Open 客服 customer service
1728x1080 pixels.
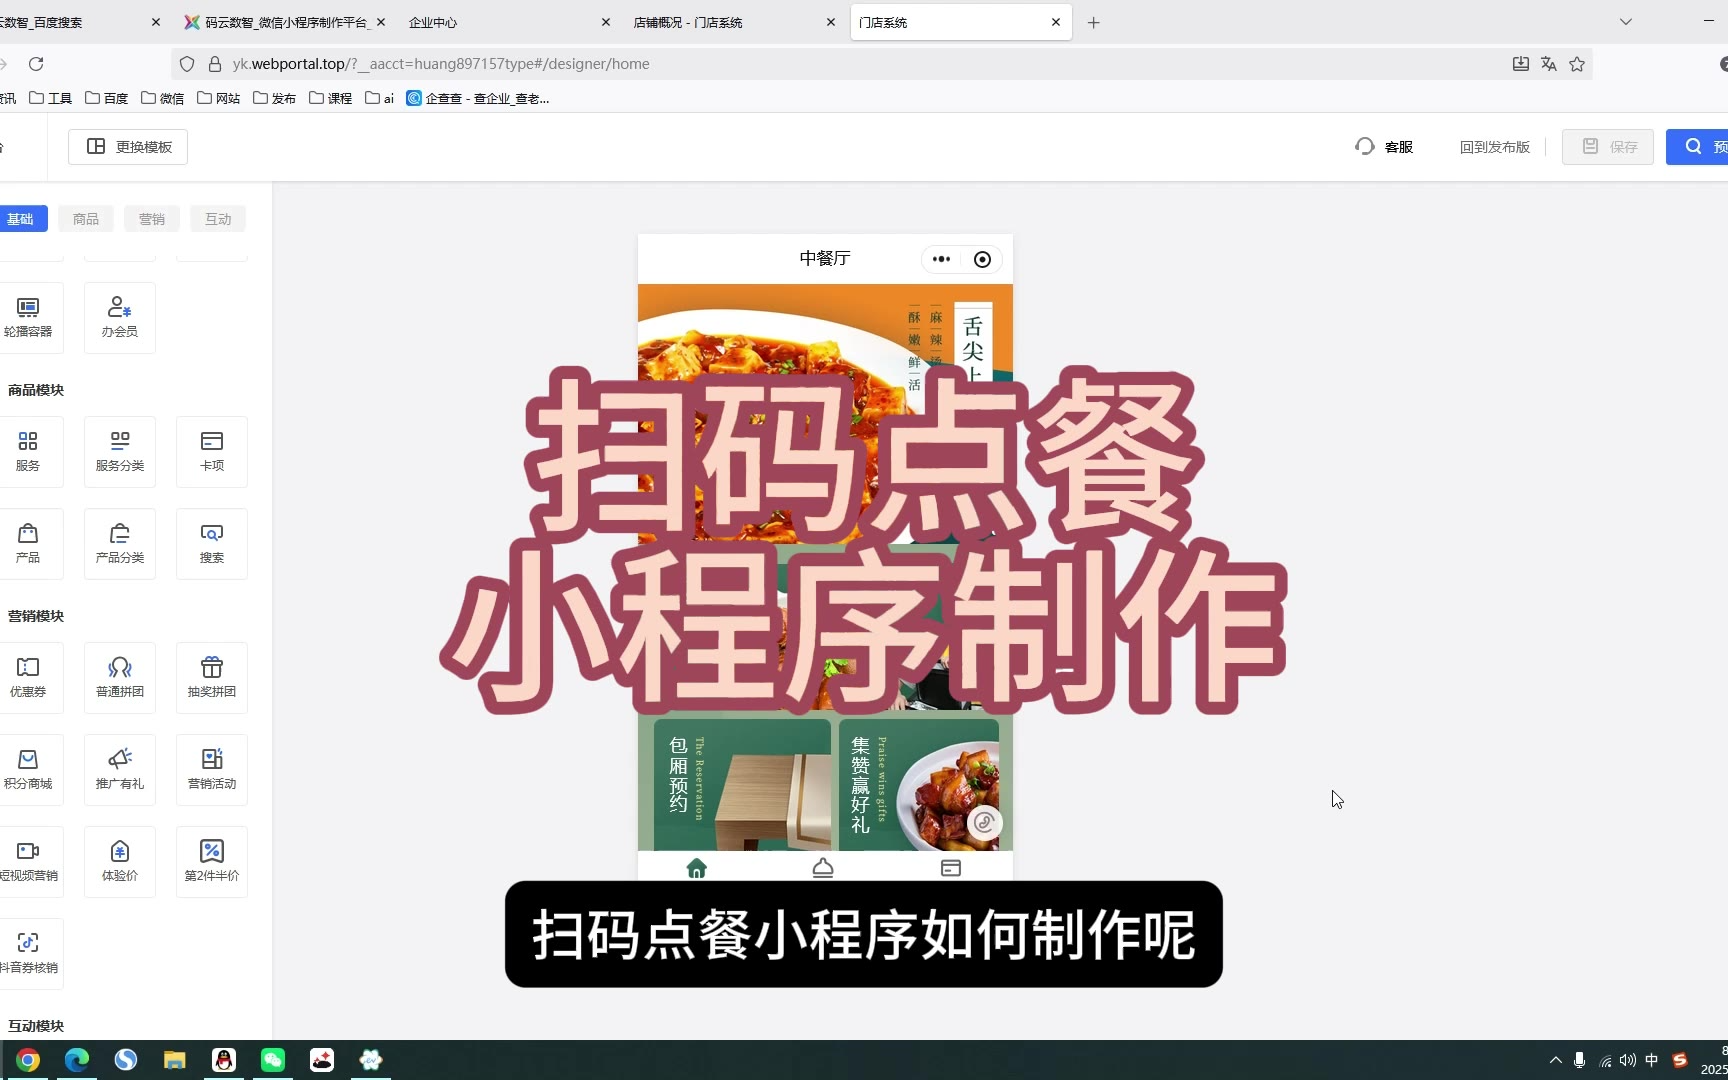tap(1384, 147)
